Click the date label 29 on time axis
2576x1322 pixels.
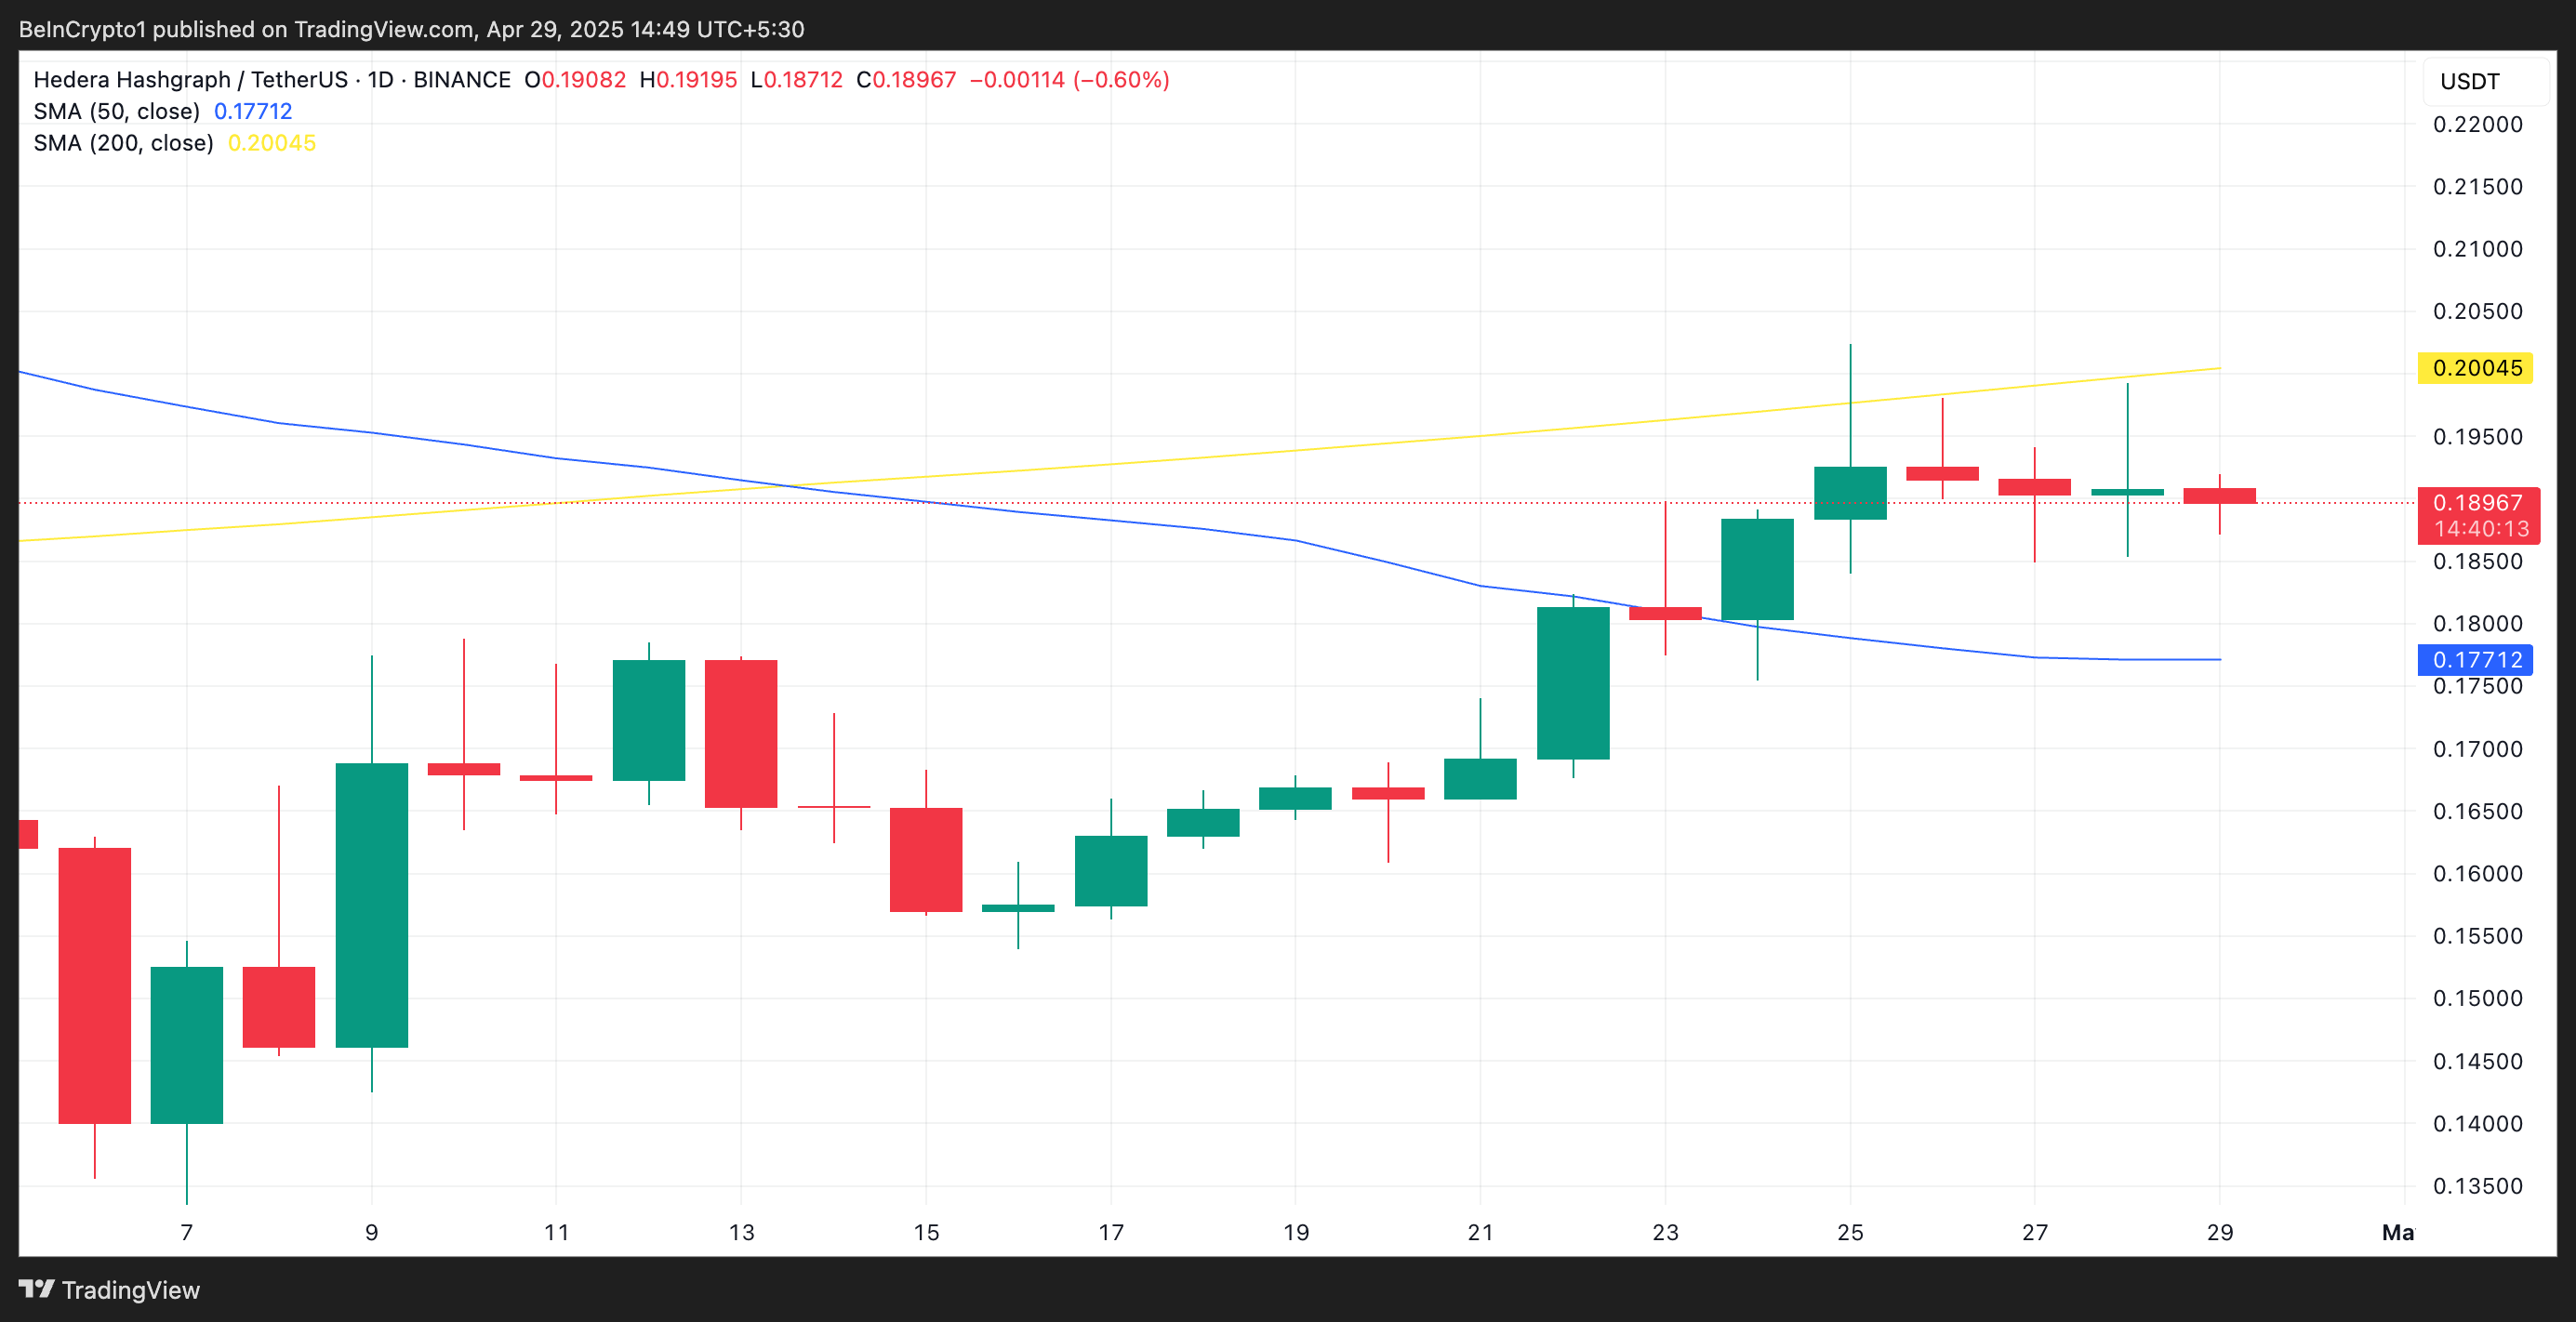pos(2219,1232)
